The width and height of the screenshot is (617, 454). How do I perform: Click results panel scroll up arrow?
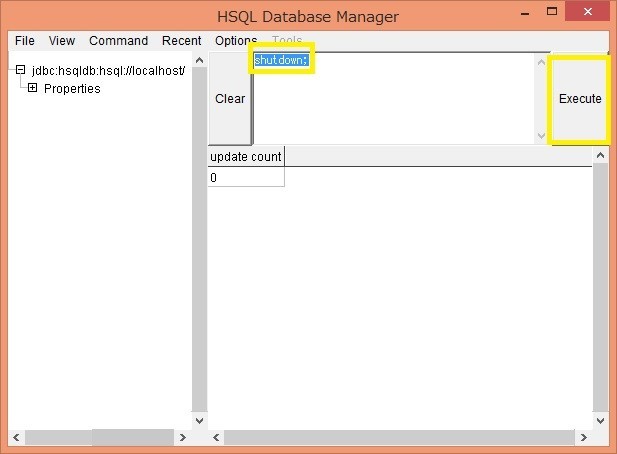pos(600,155)
